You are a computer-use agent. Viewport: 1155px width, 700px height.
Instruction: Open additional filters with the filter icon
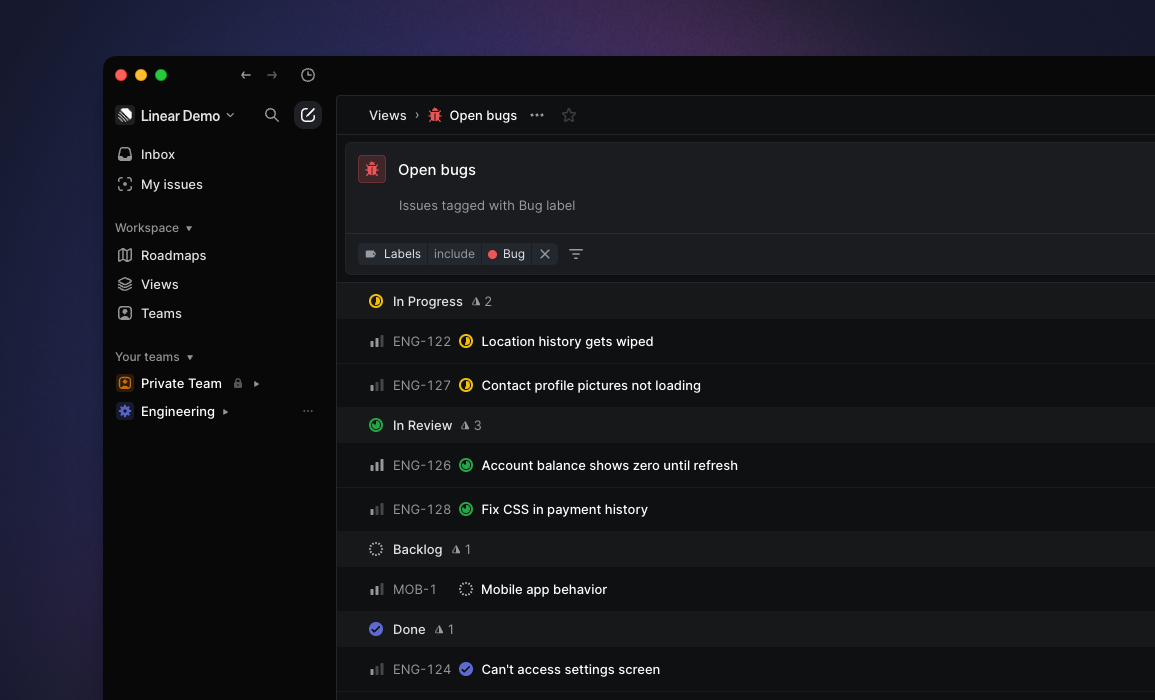coord(576,254)
